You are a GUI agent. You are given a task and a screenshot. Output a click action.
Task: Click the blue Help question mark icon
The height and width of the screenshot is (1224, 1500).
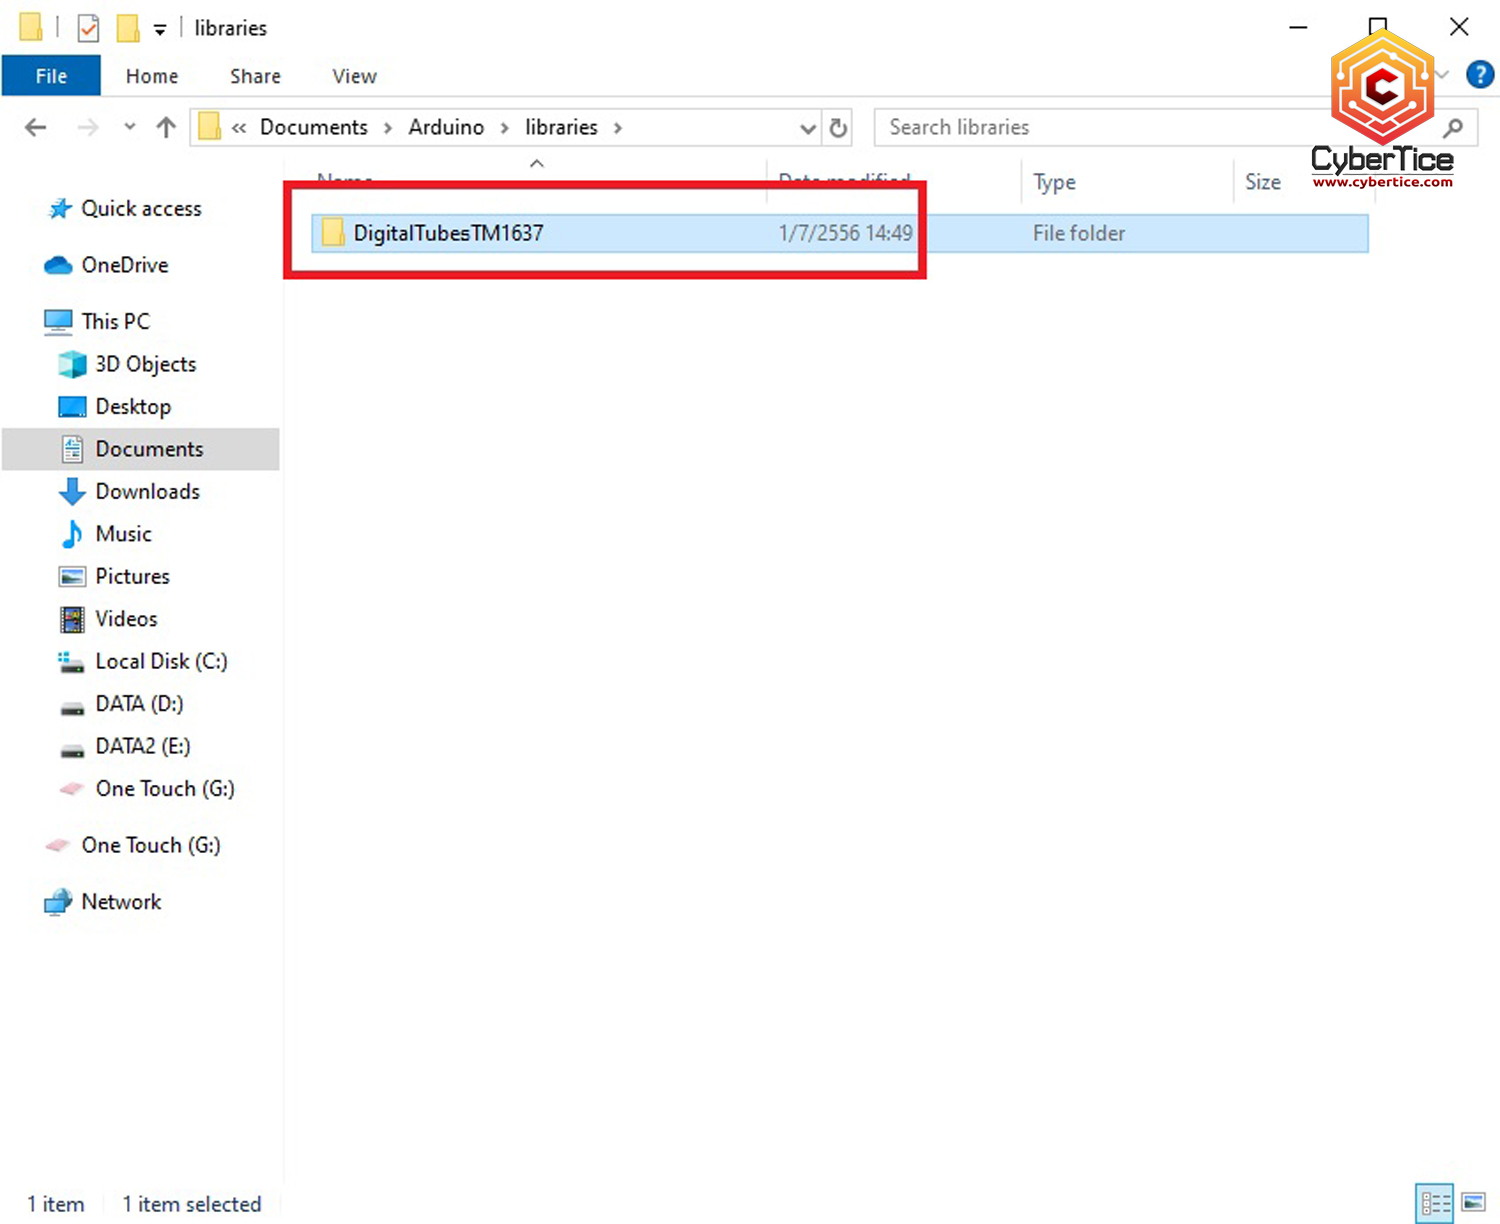(x=1479, y=75)
